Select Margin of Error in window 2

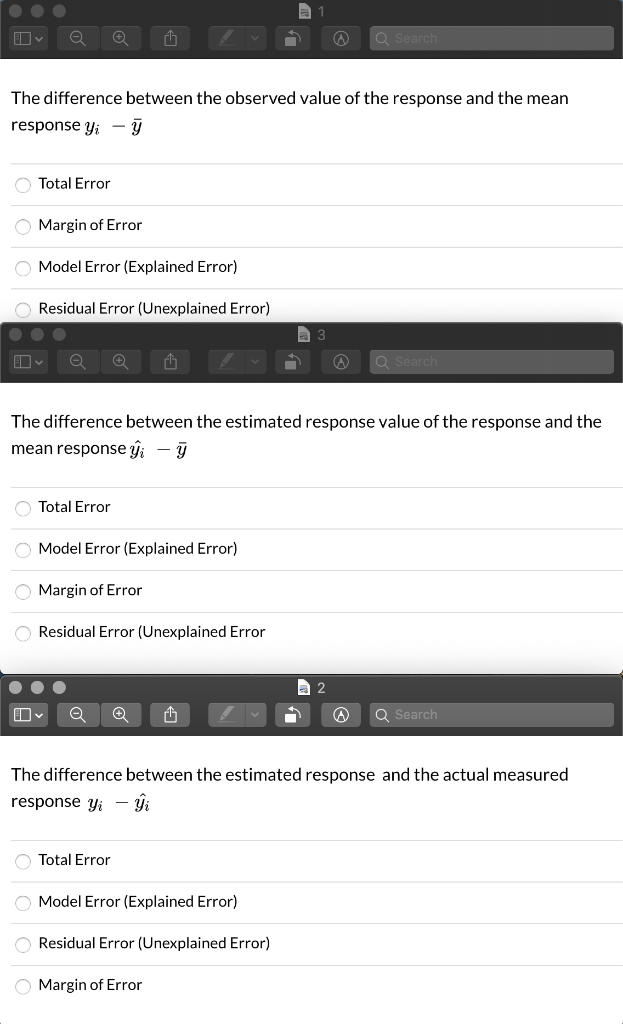(23, 986)
